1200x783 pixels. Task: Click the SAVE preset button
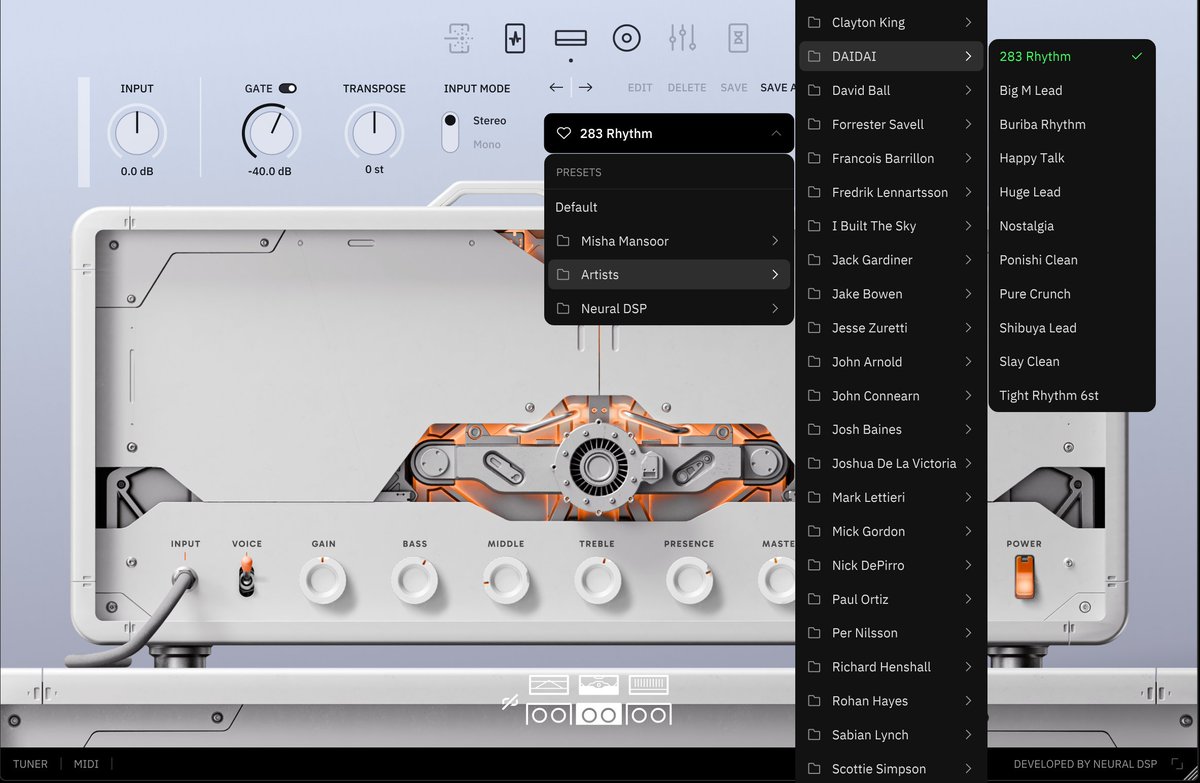tap(734, 88)
